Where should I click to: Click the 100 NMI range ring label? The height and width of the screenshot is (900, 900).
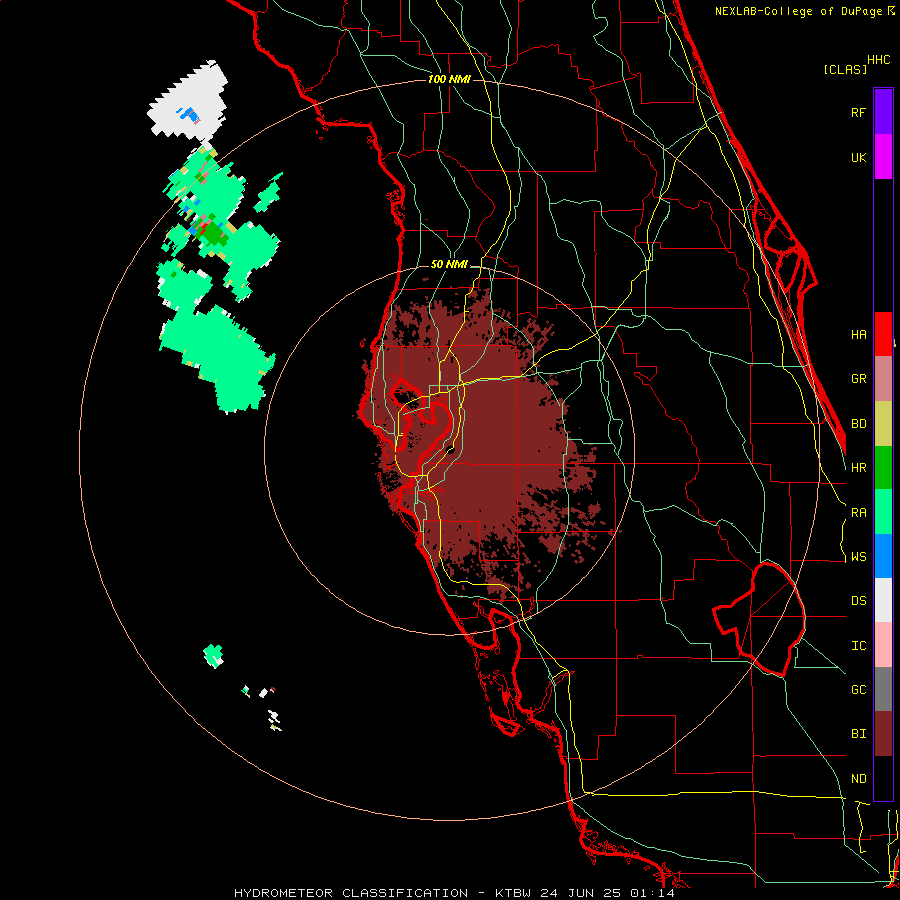449,79
